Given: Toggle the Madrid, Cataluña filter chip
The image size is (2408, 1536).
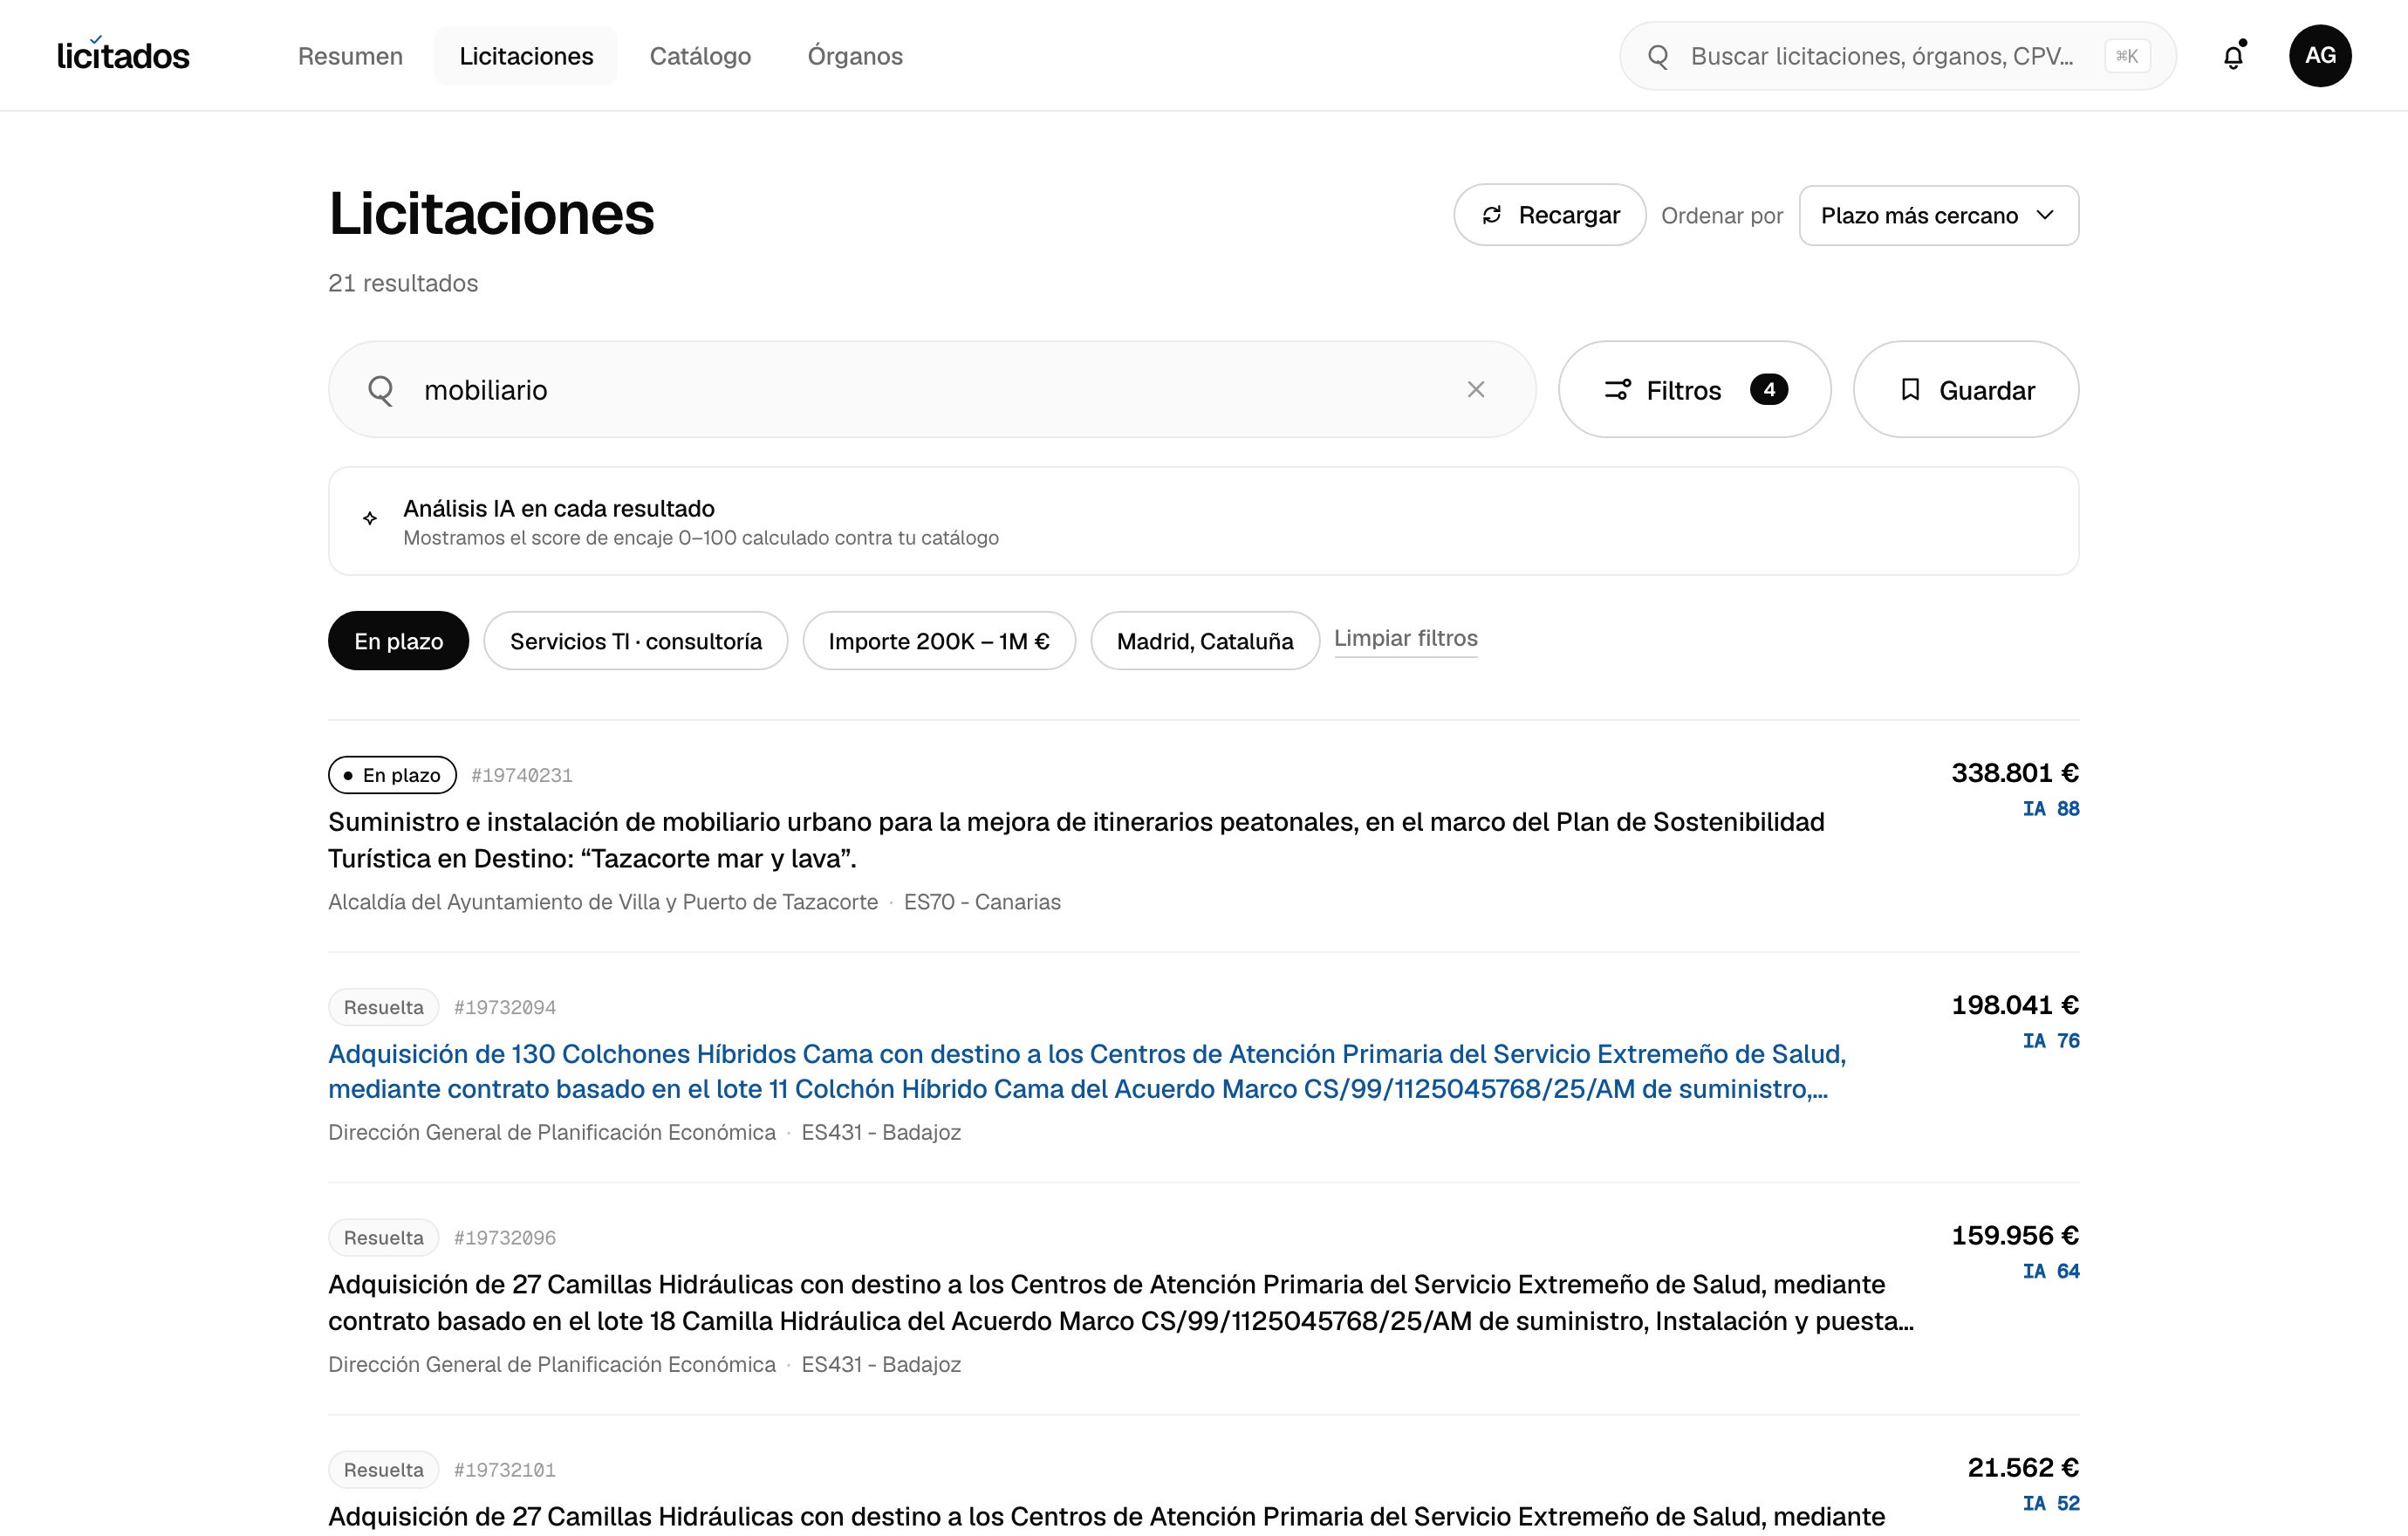Looking at the screenshot, I should (x=1205, y=641).
